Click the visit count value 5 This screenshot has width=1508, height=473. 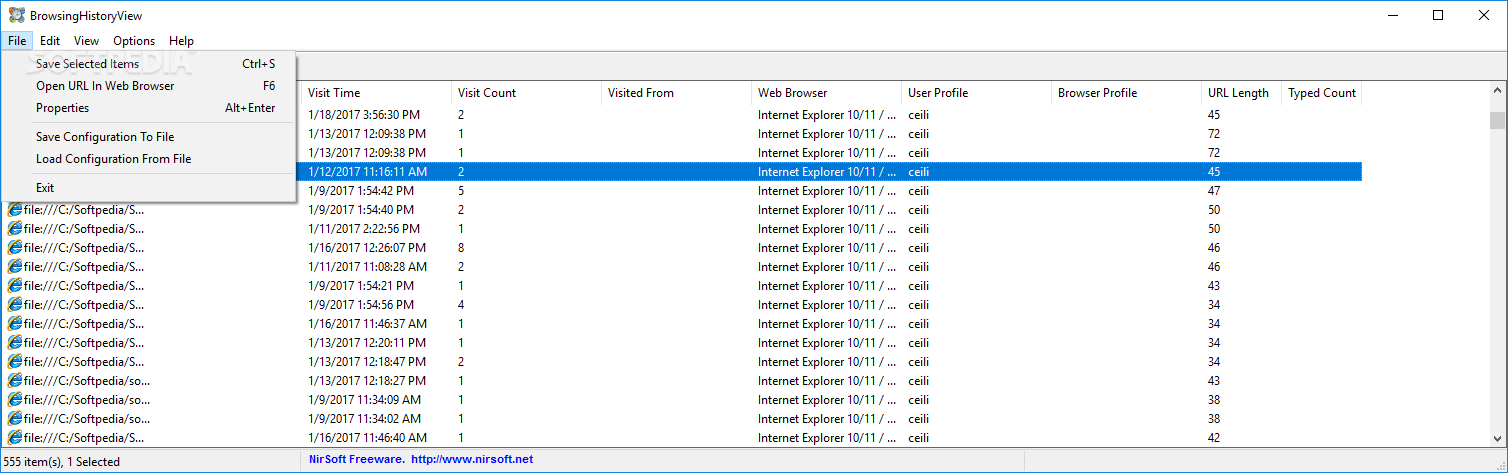[x=461, y=191]
